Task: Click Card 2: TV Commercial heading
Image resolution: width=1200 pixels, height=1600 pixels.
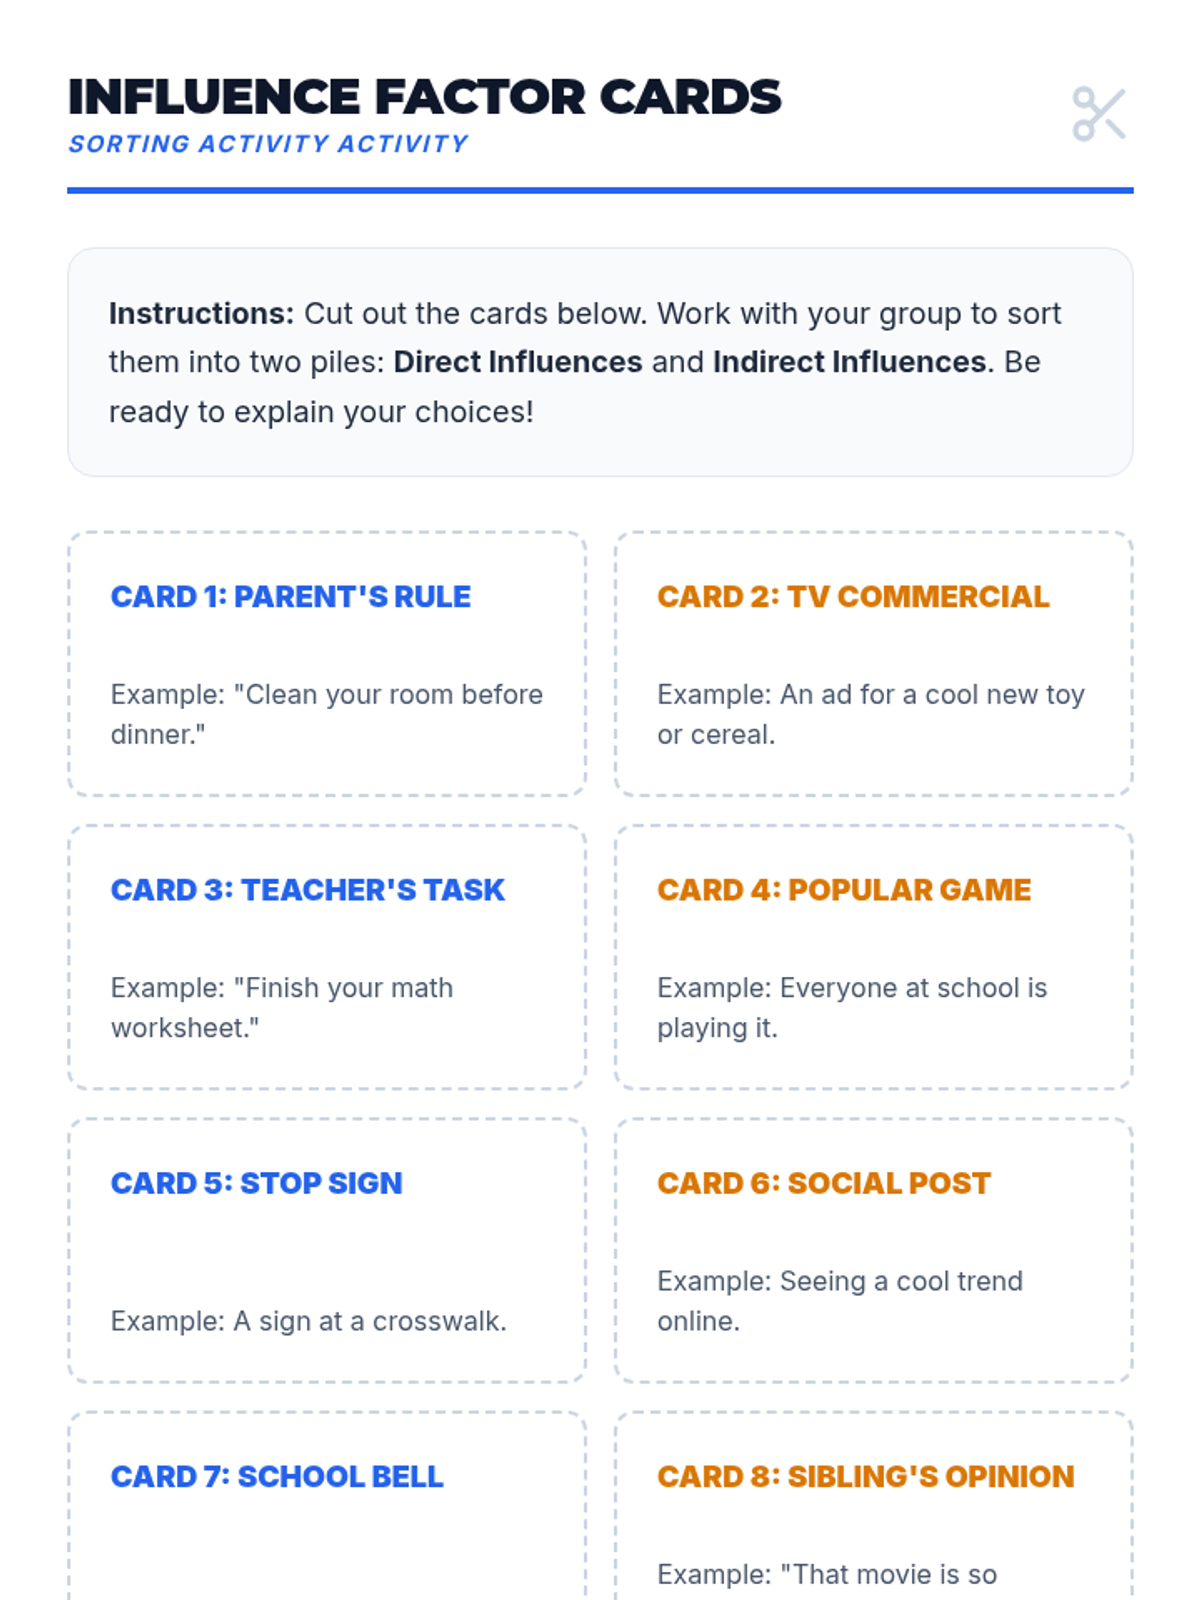Action: coord(853,597)
